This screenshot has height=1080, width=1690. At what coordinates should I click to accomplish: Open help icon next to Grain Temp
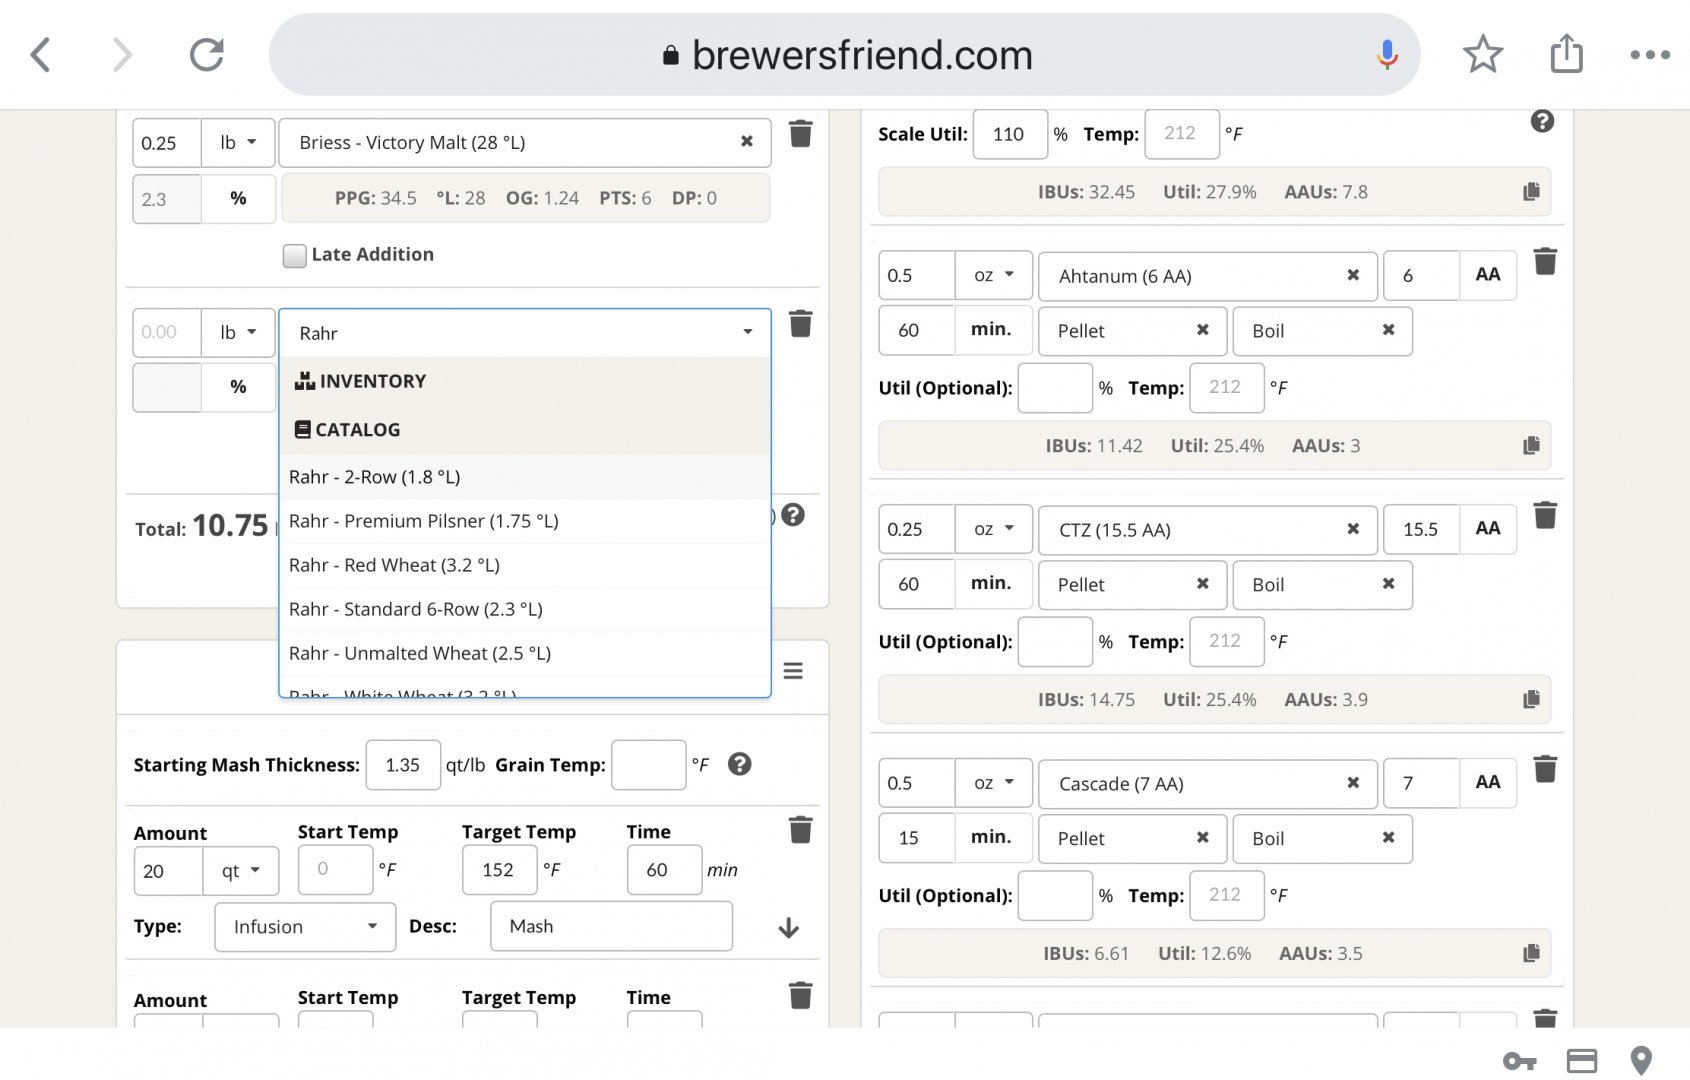pos(739,764)
